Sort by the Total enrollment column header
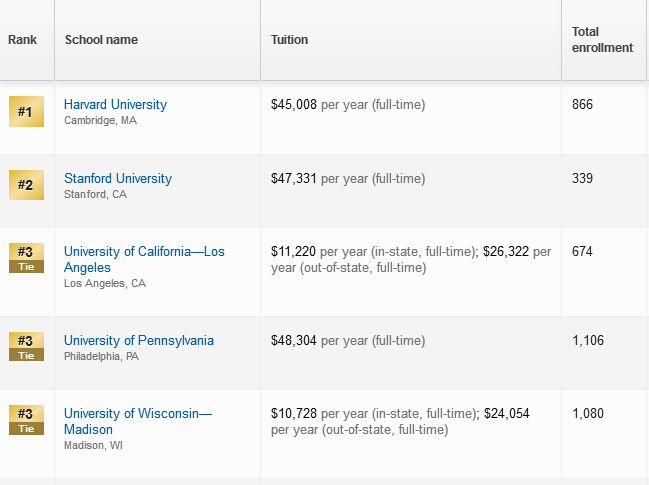 602,40
